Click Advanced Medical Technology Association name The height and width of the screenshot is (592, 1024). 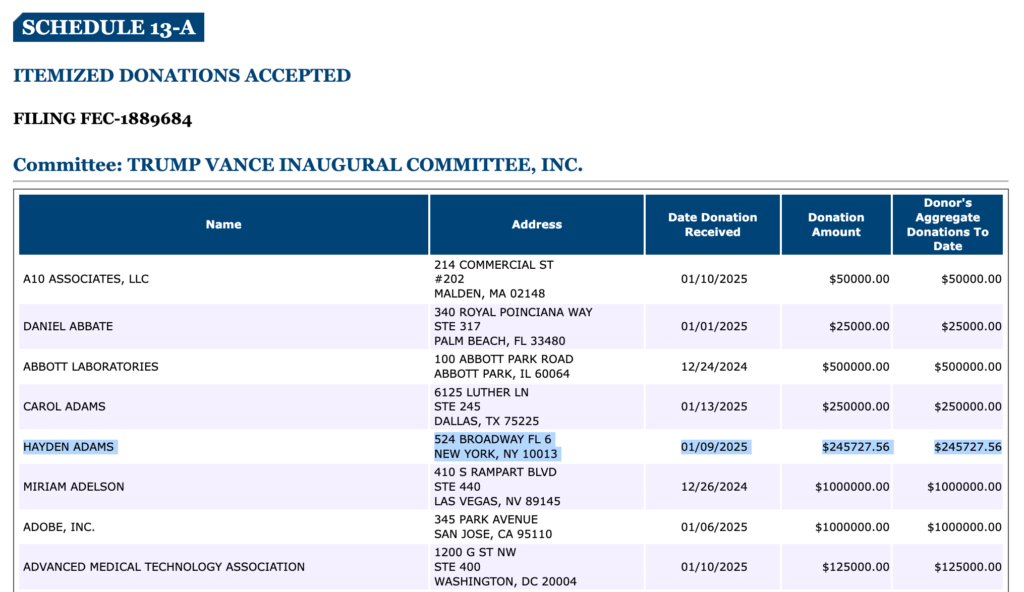coord(164,566)
